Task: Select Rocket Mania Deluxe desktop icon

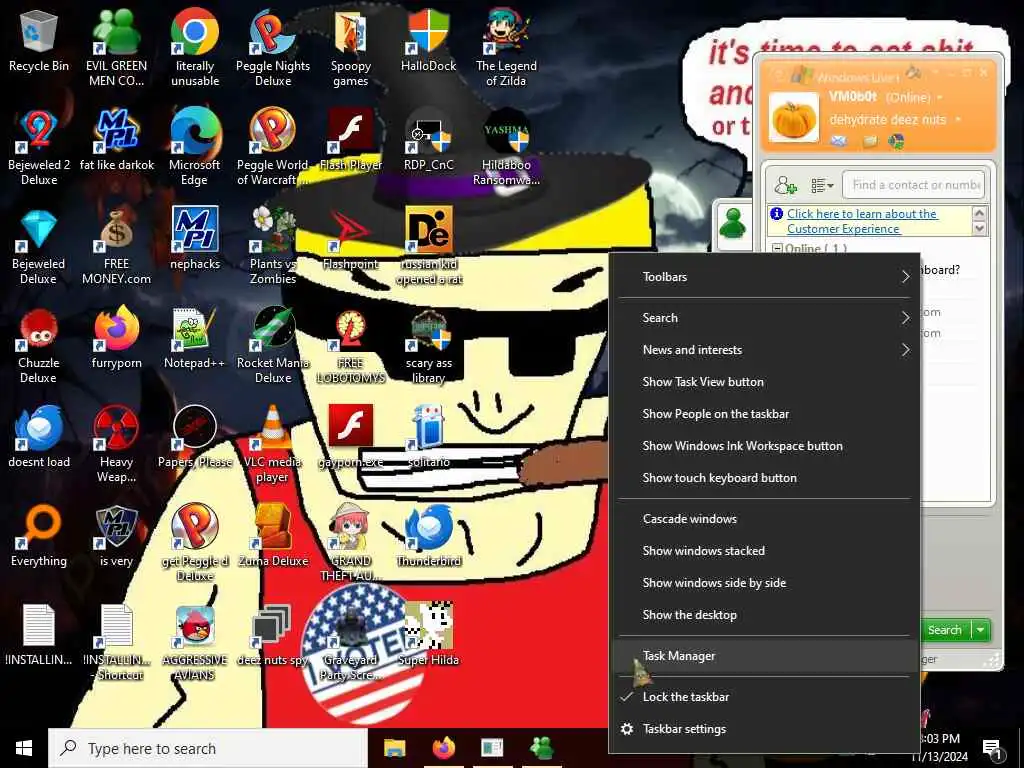Action: click(273, 345)
